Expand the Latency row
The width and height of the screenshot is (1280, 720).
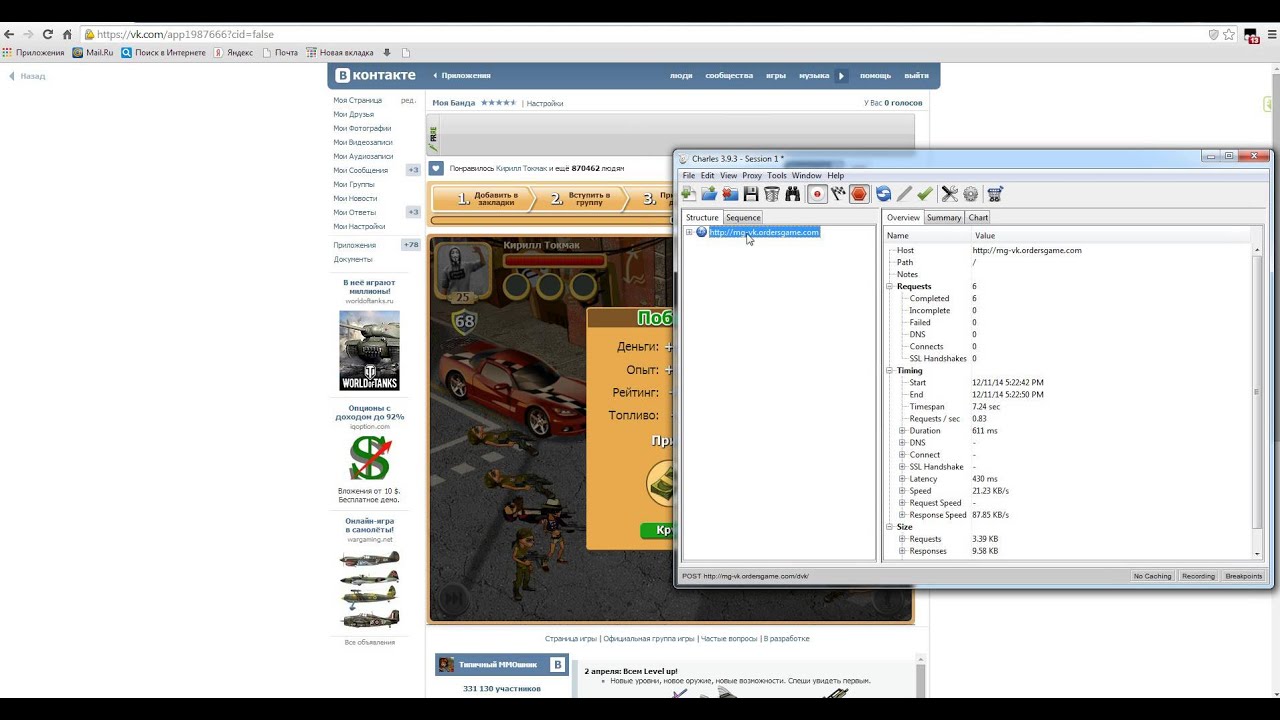point(902,479)
